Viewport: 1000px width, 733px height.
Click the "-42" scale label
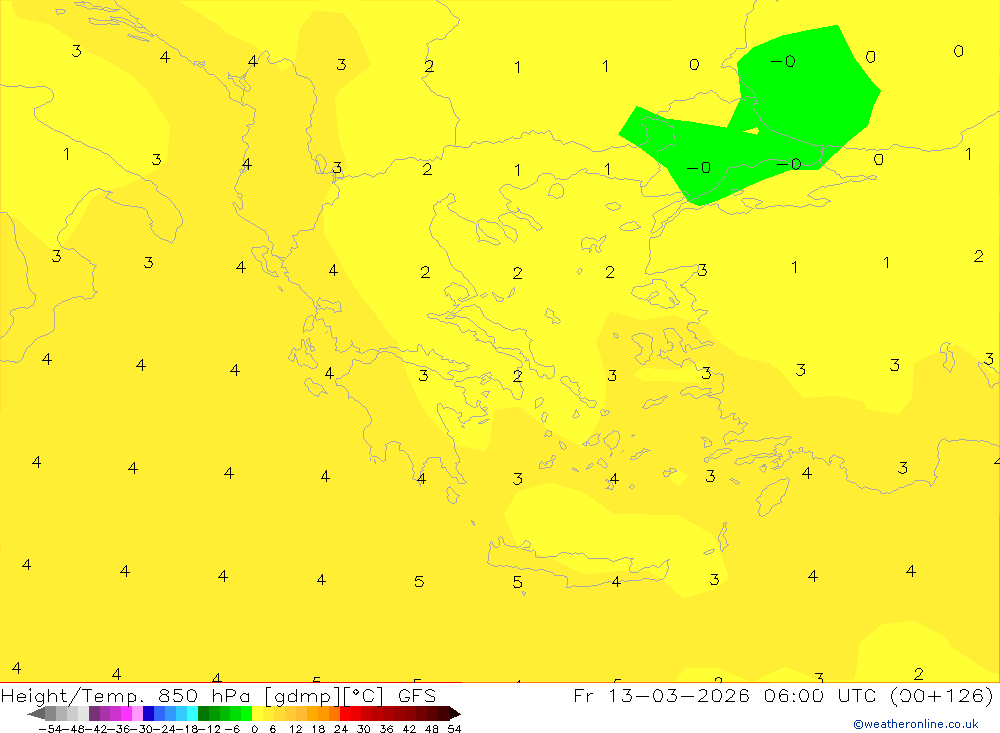pos(96,729)
